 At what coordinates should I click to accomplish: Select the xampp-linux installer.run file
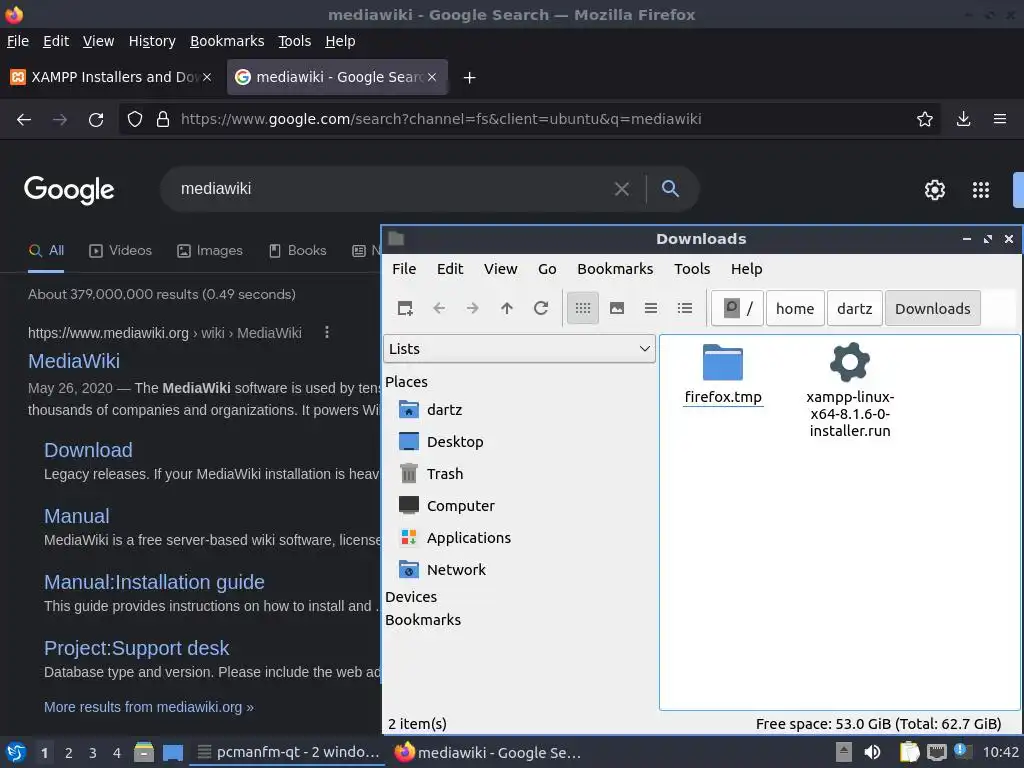pos(850,391)
